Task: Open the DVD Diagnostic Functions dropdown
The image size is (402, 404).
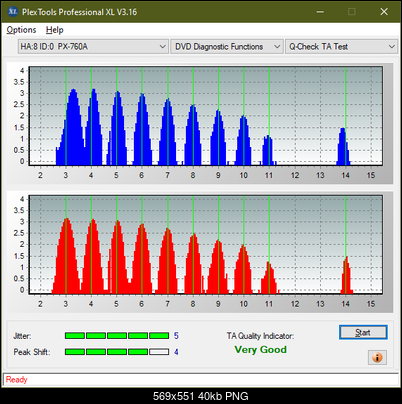Action: tap(227, 47)
